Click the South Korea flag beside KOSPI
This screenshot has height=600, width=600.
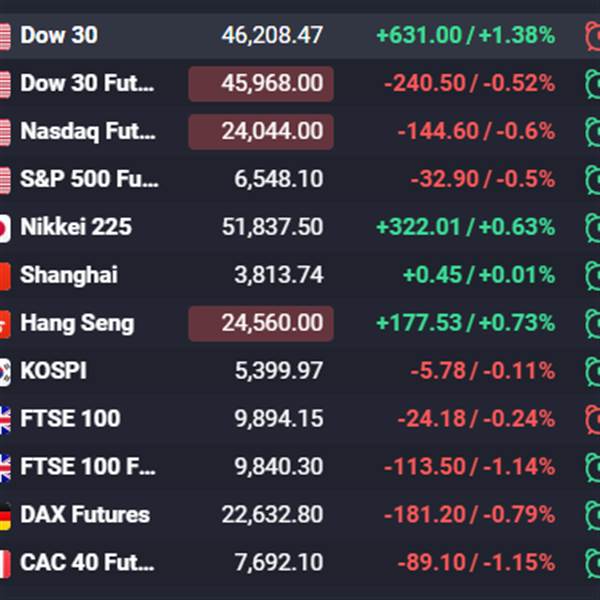5,371
